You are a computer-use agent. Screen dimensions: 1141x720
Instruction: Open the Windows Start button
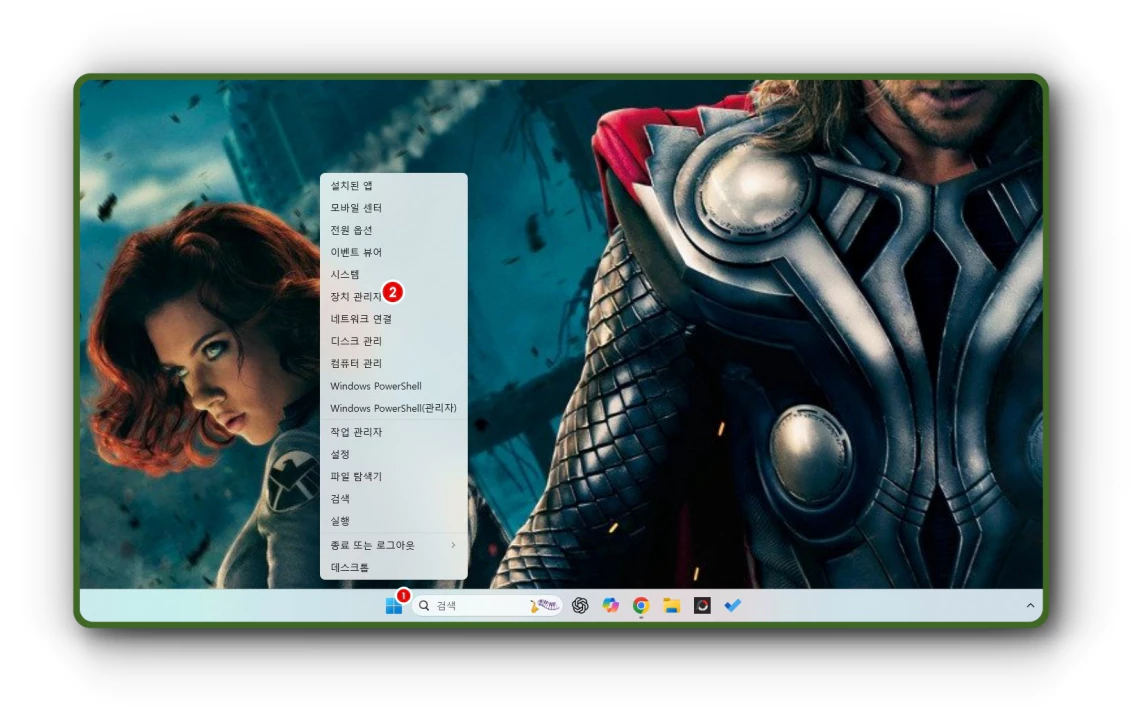394,606
